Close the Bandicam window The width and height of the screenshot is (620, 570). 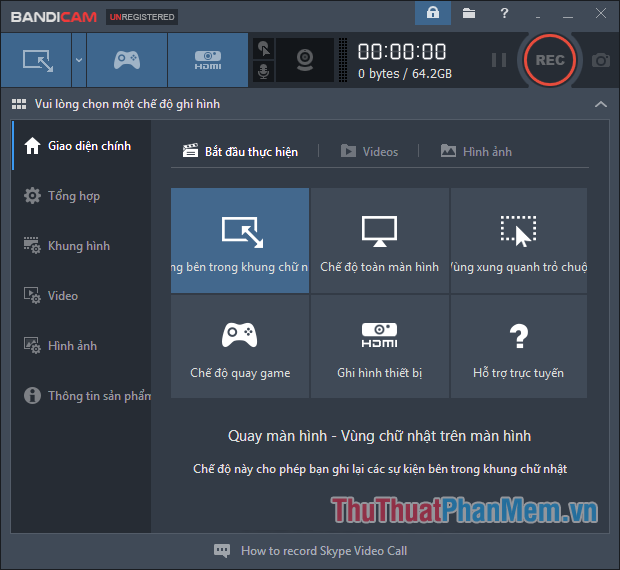click(x=601, y=13)
